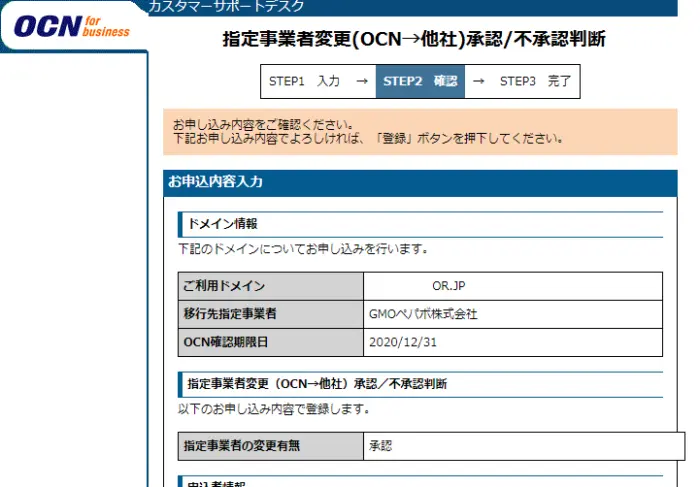Click the 指定事業者変更(OCN→他社)承認/不承認判断 page title
Image resolution: width=700 pixels, height=487 pixels.
tap(413, 40)
